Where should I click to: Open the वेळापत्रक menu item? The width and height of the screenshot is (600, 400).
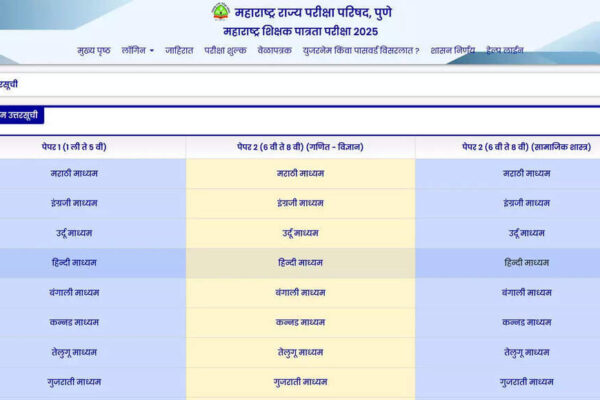click(x=274, y=50)
